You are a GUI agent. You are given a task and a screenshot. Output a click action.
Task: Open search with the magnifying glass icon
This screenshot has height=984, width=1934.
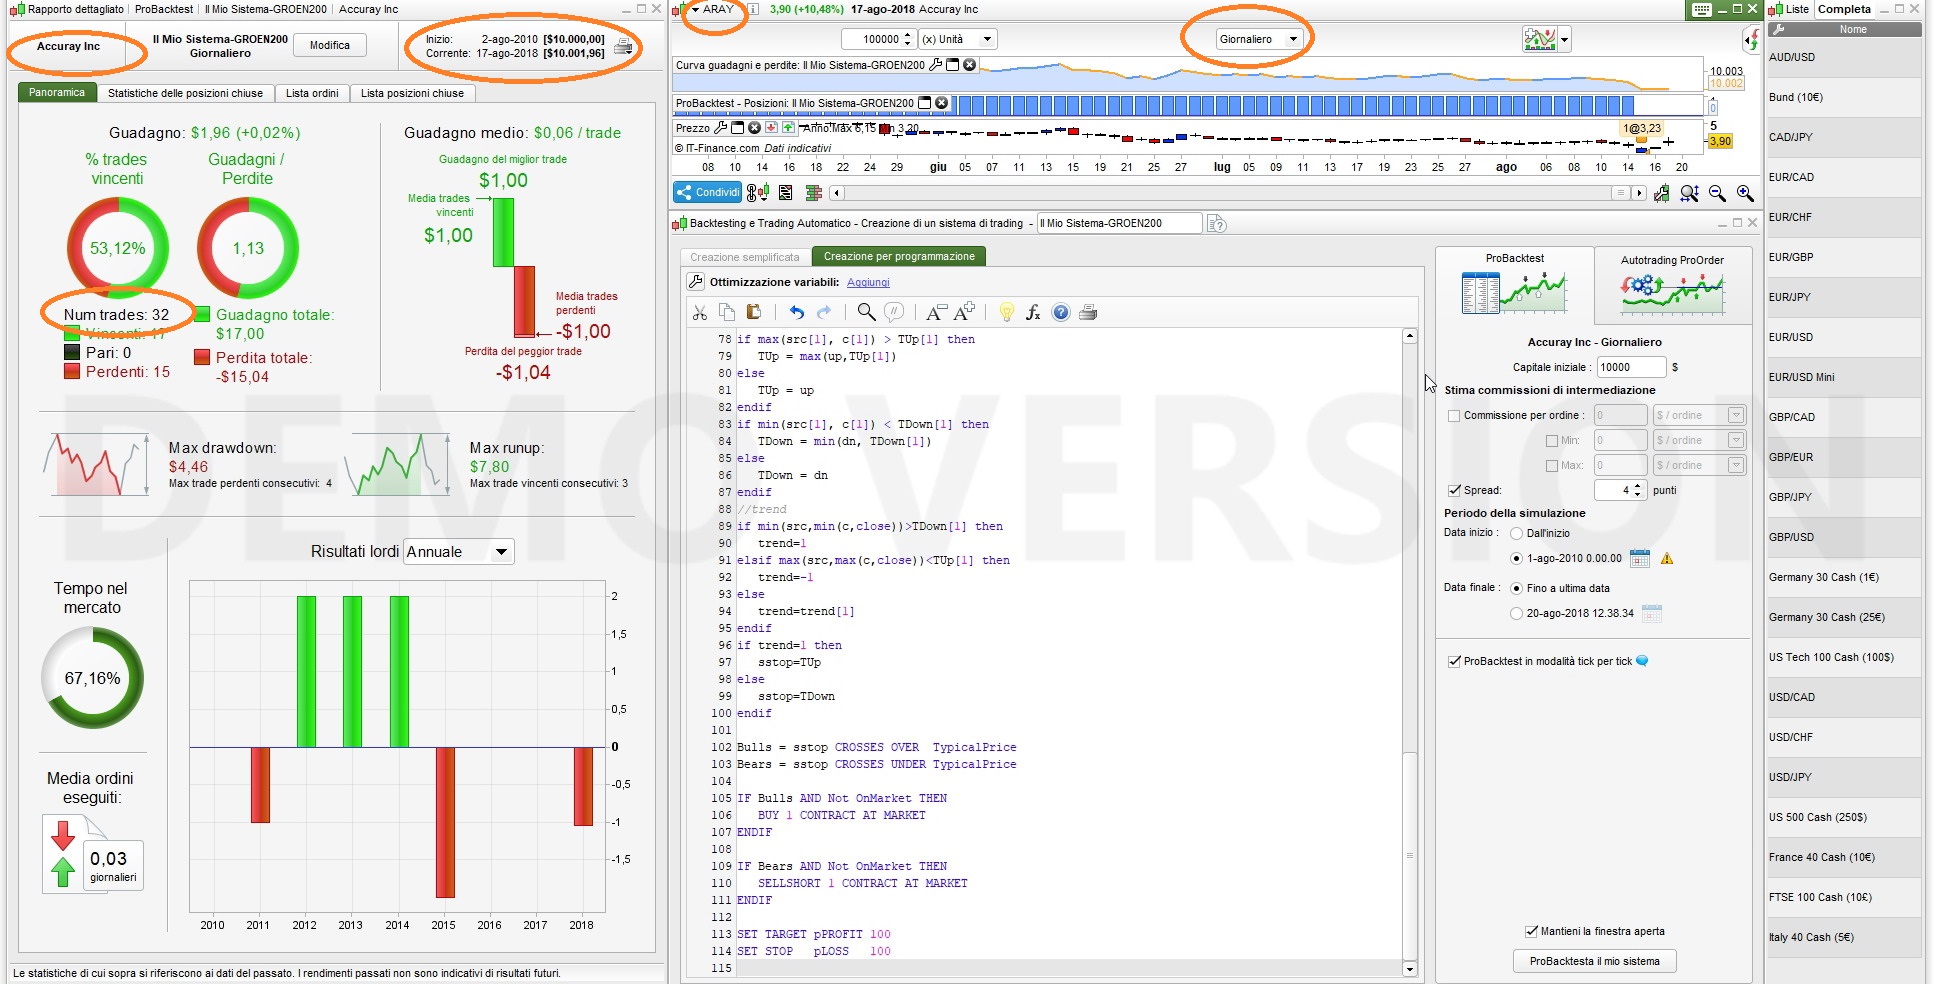pos(866,313)
